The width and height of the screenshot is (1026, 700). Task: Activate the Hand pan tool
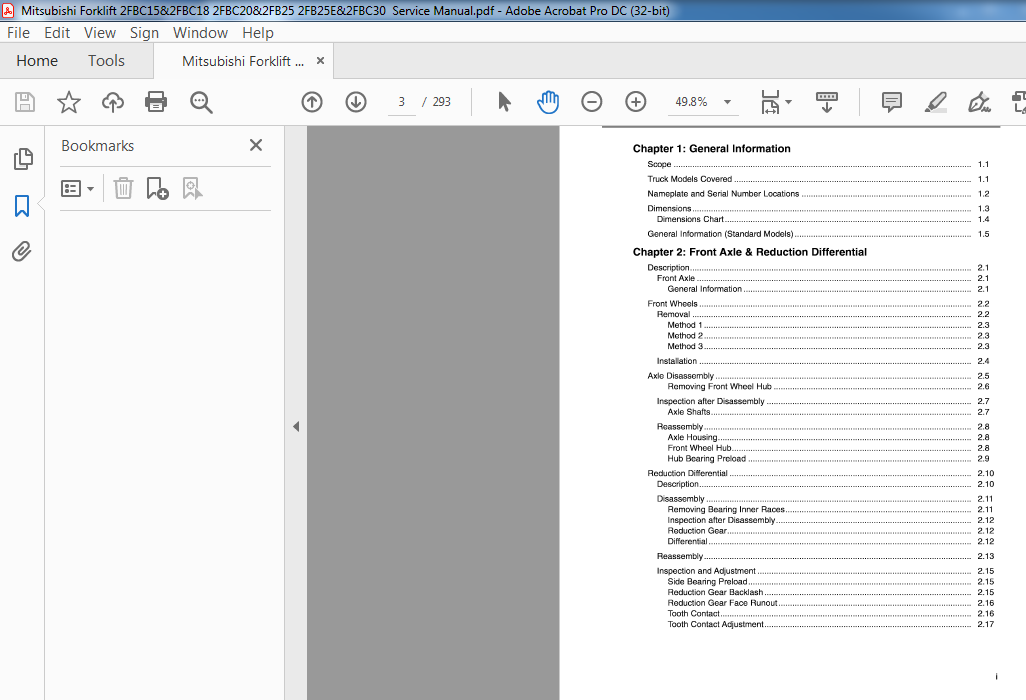point(548,102)
